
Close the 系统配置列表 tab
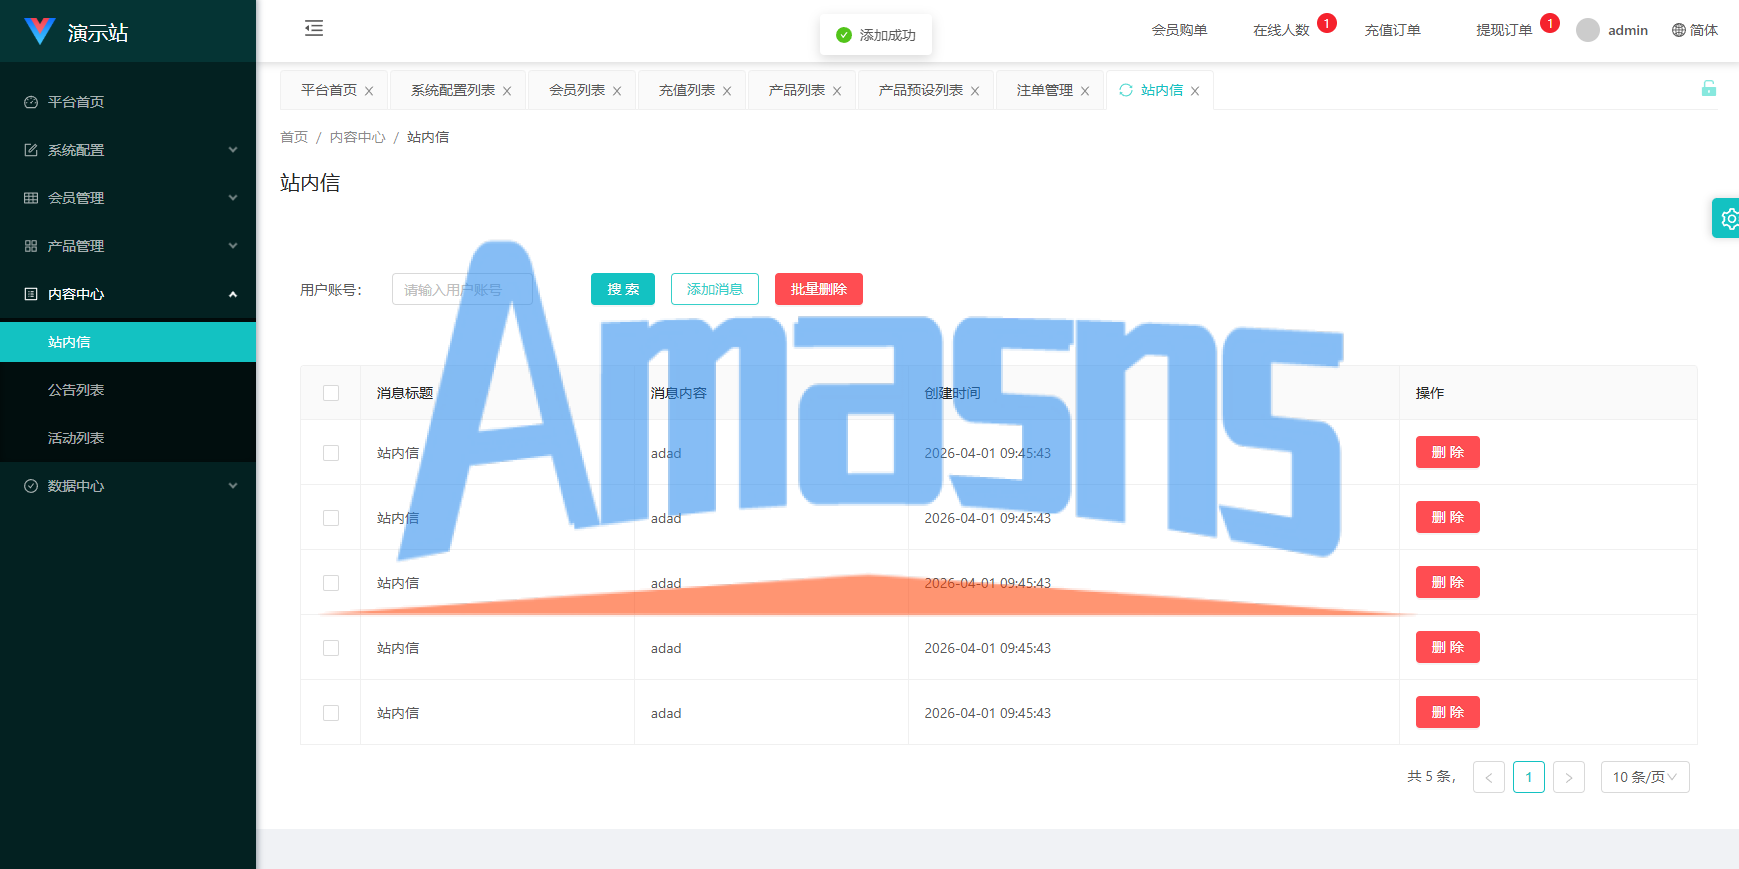pos(507,91)
